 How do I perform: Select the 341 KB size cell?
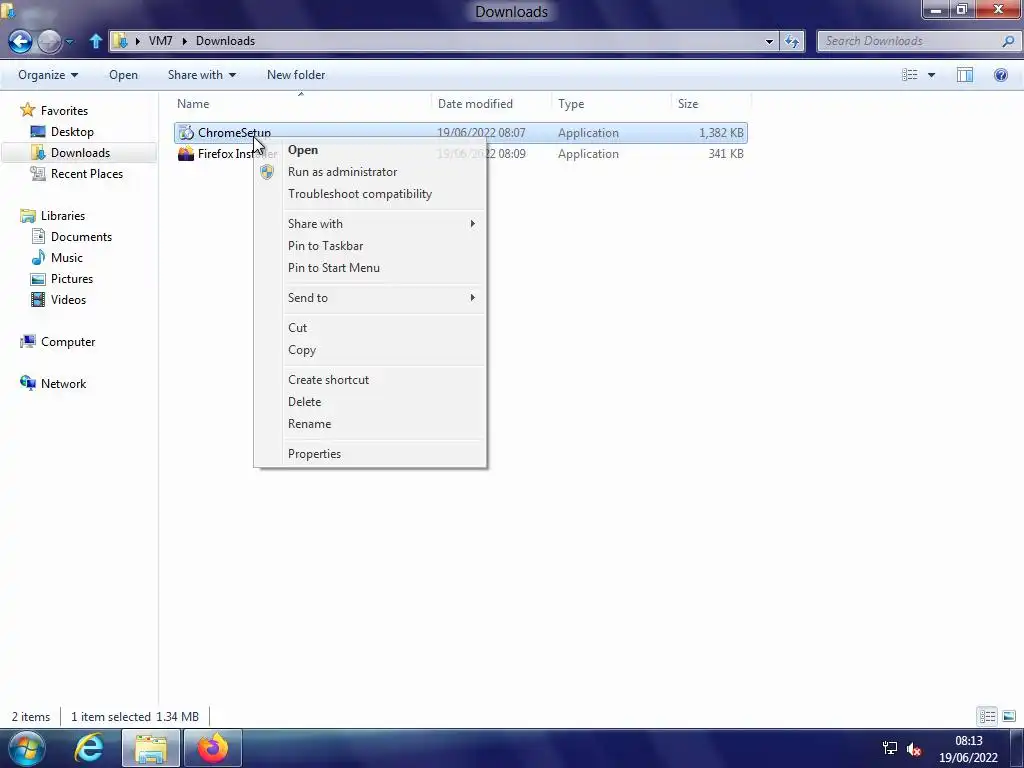point(726,153)
